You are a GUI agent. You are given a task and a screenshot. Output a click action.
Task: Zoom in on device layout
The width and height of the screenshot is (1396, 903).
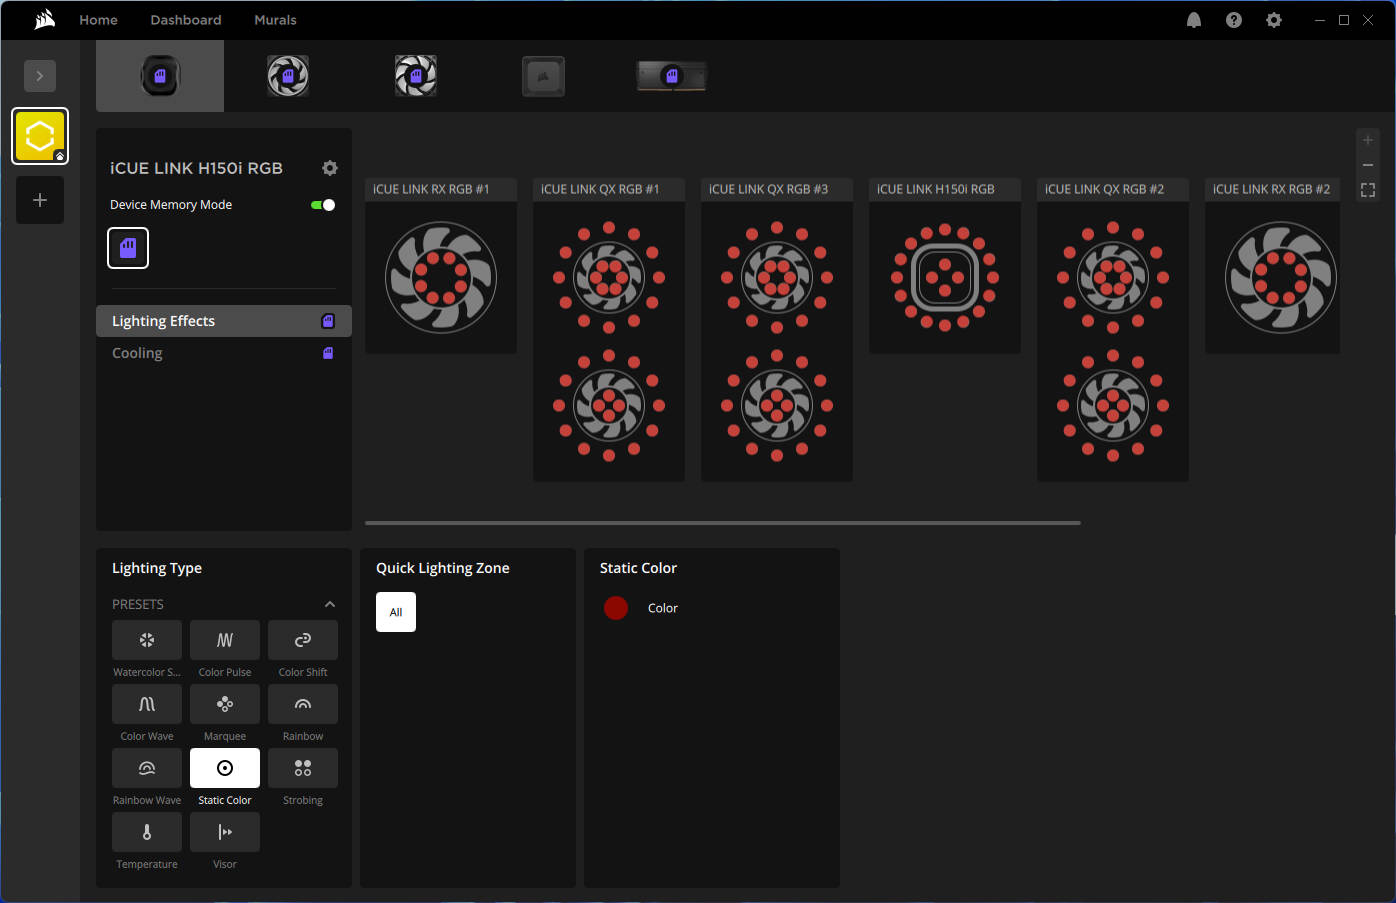1368,140
